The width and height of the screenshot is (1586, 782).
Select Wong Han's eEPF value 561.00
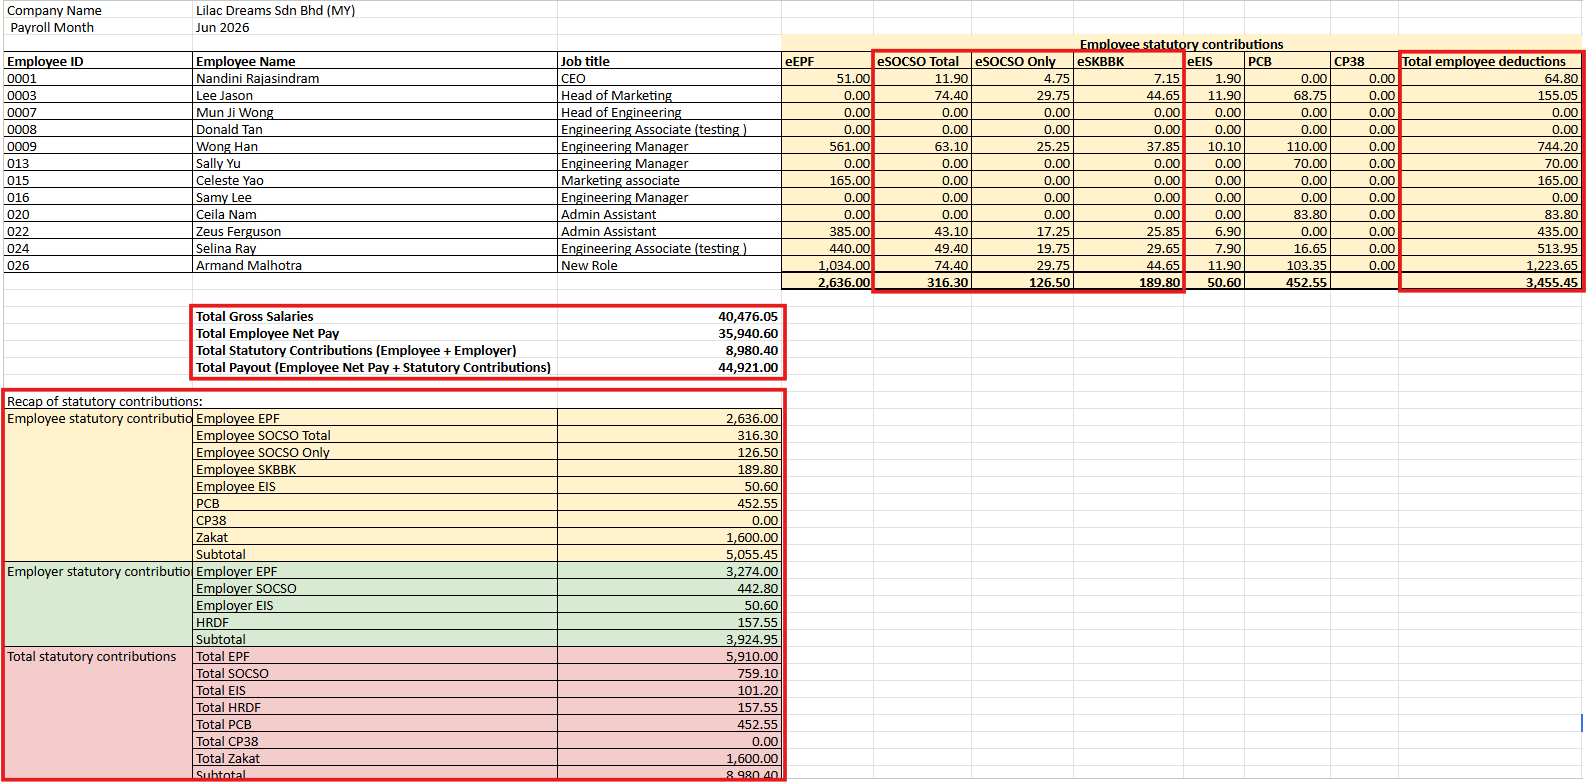point(827,146)
